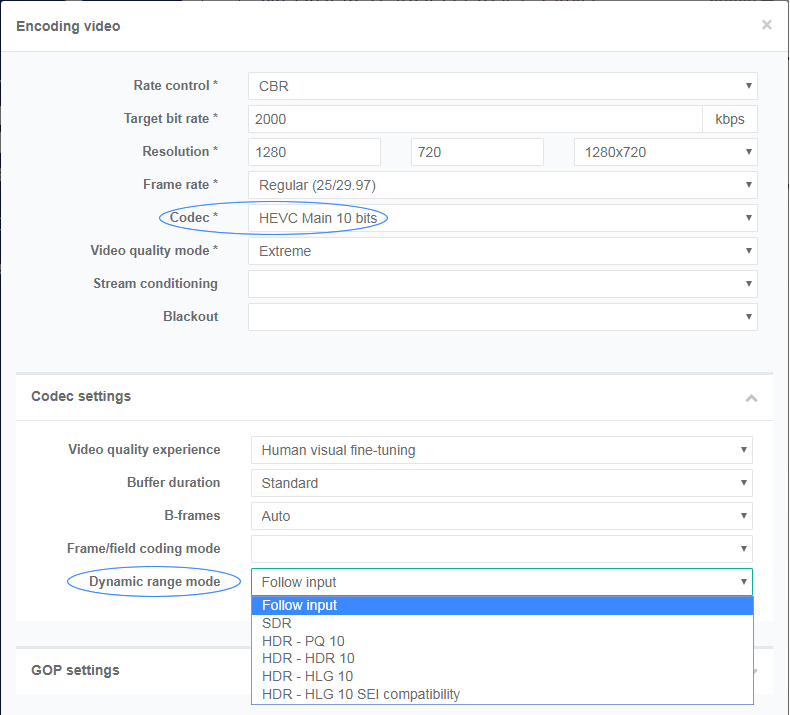
Task: Open the B-frames dropdown
Action: tap(501, 516)
